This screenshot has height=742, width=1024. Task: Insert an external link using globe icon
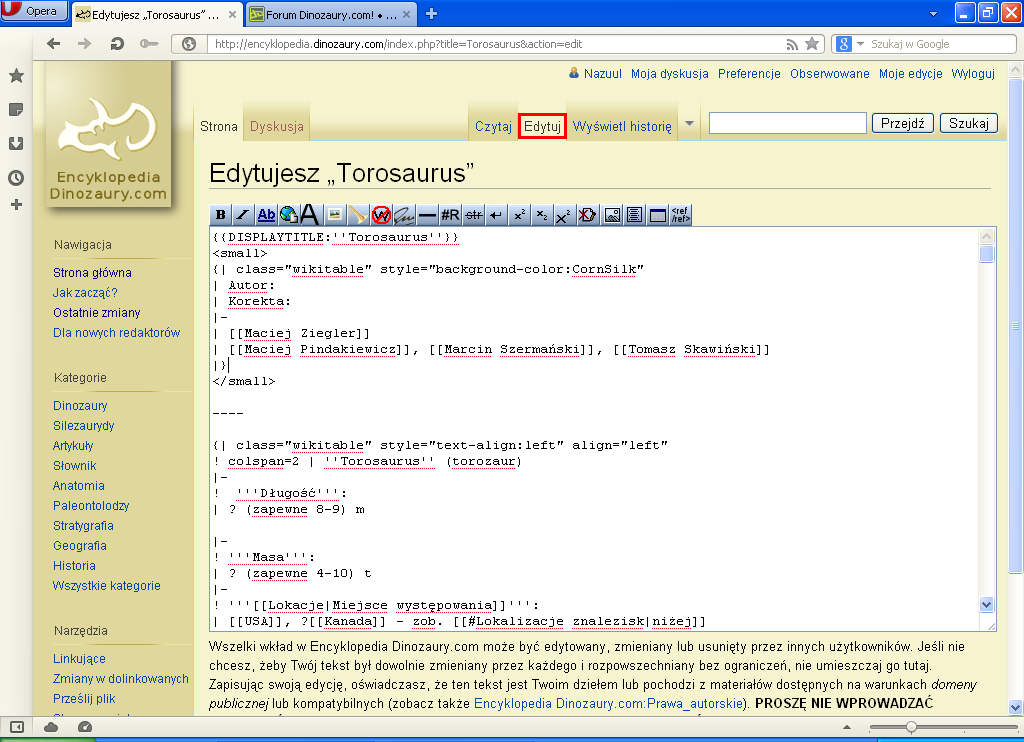(x=288, y=215)
